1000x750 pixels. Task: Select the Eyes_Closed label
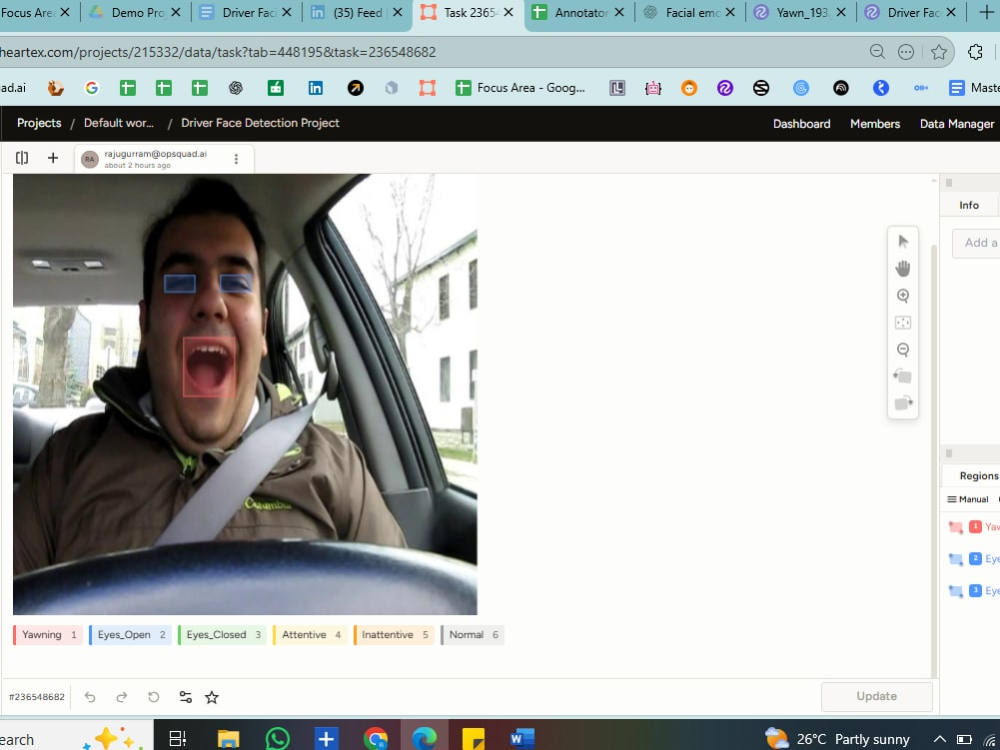(x=222, y=635)
